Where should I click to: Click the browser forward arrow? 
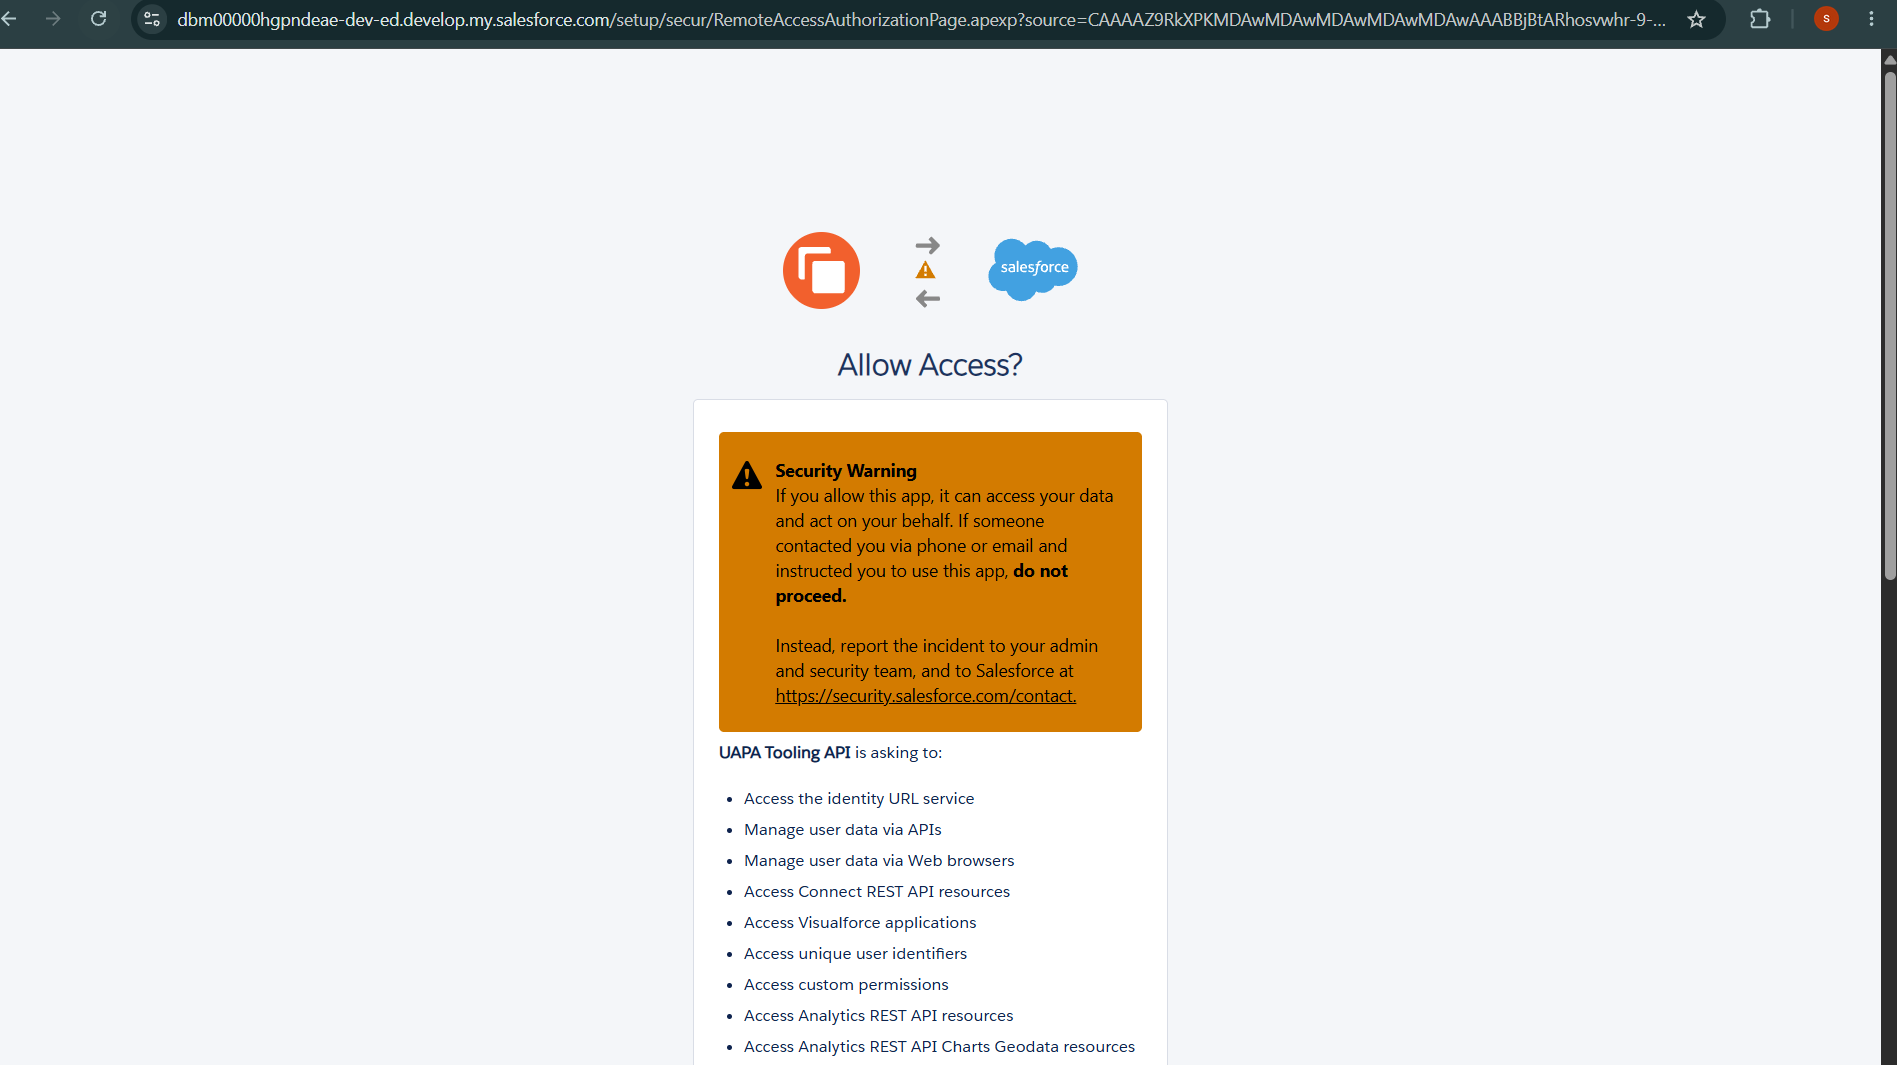click(x=53, y=19)
